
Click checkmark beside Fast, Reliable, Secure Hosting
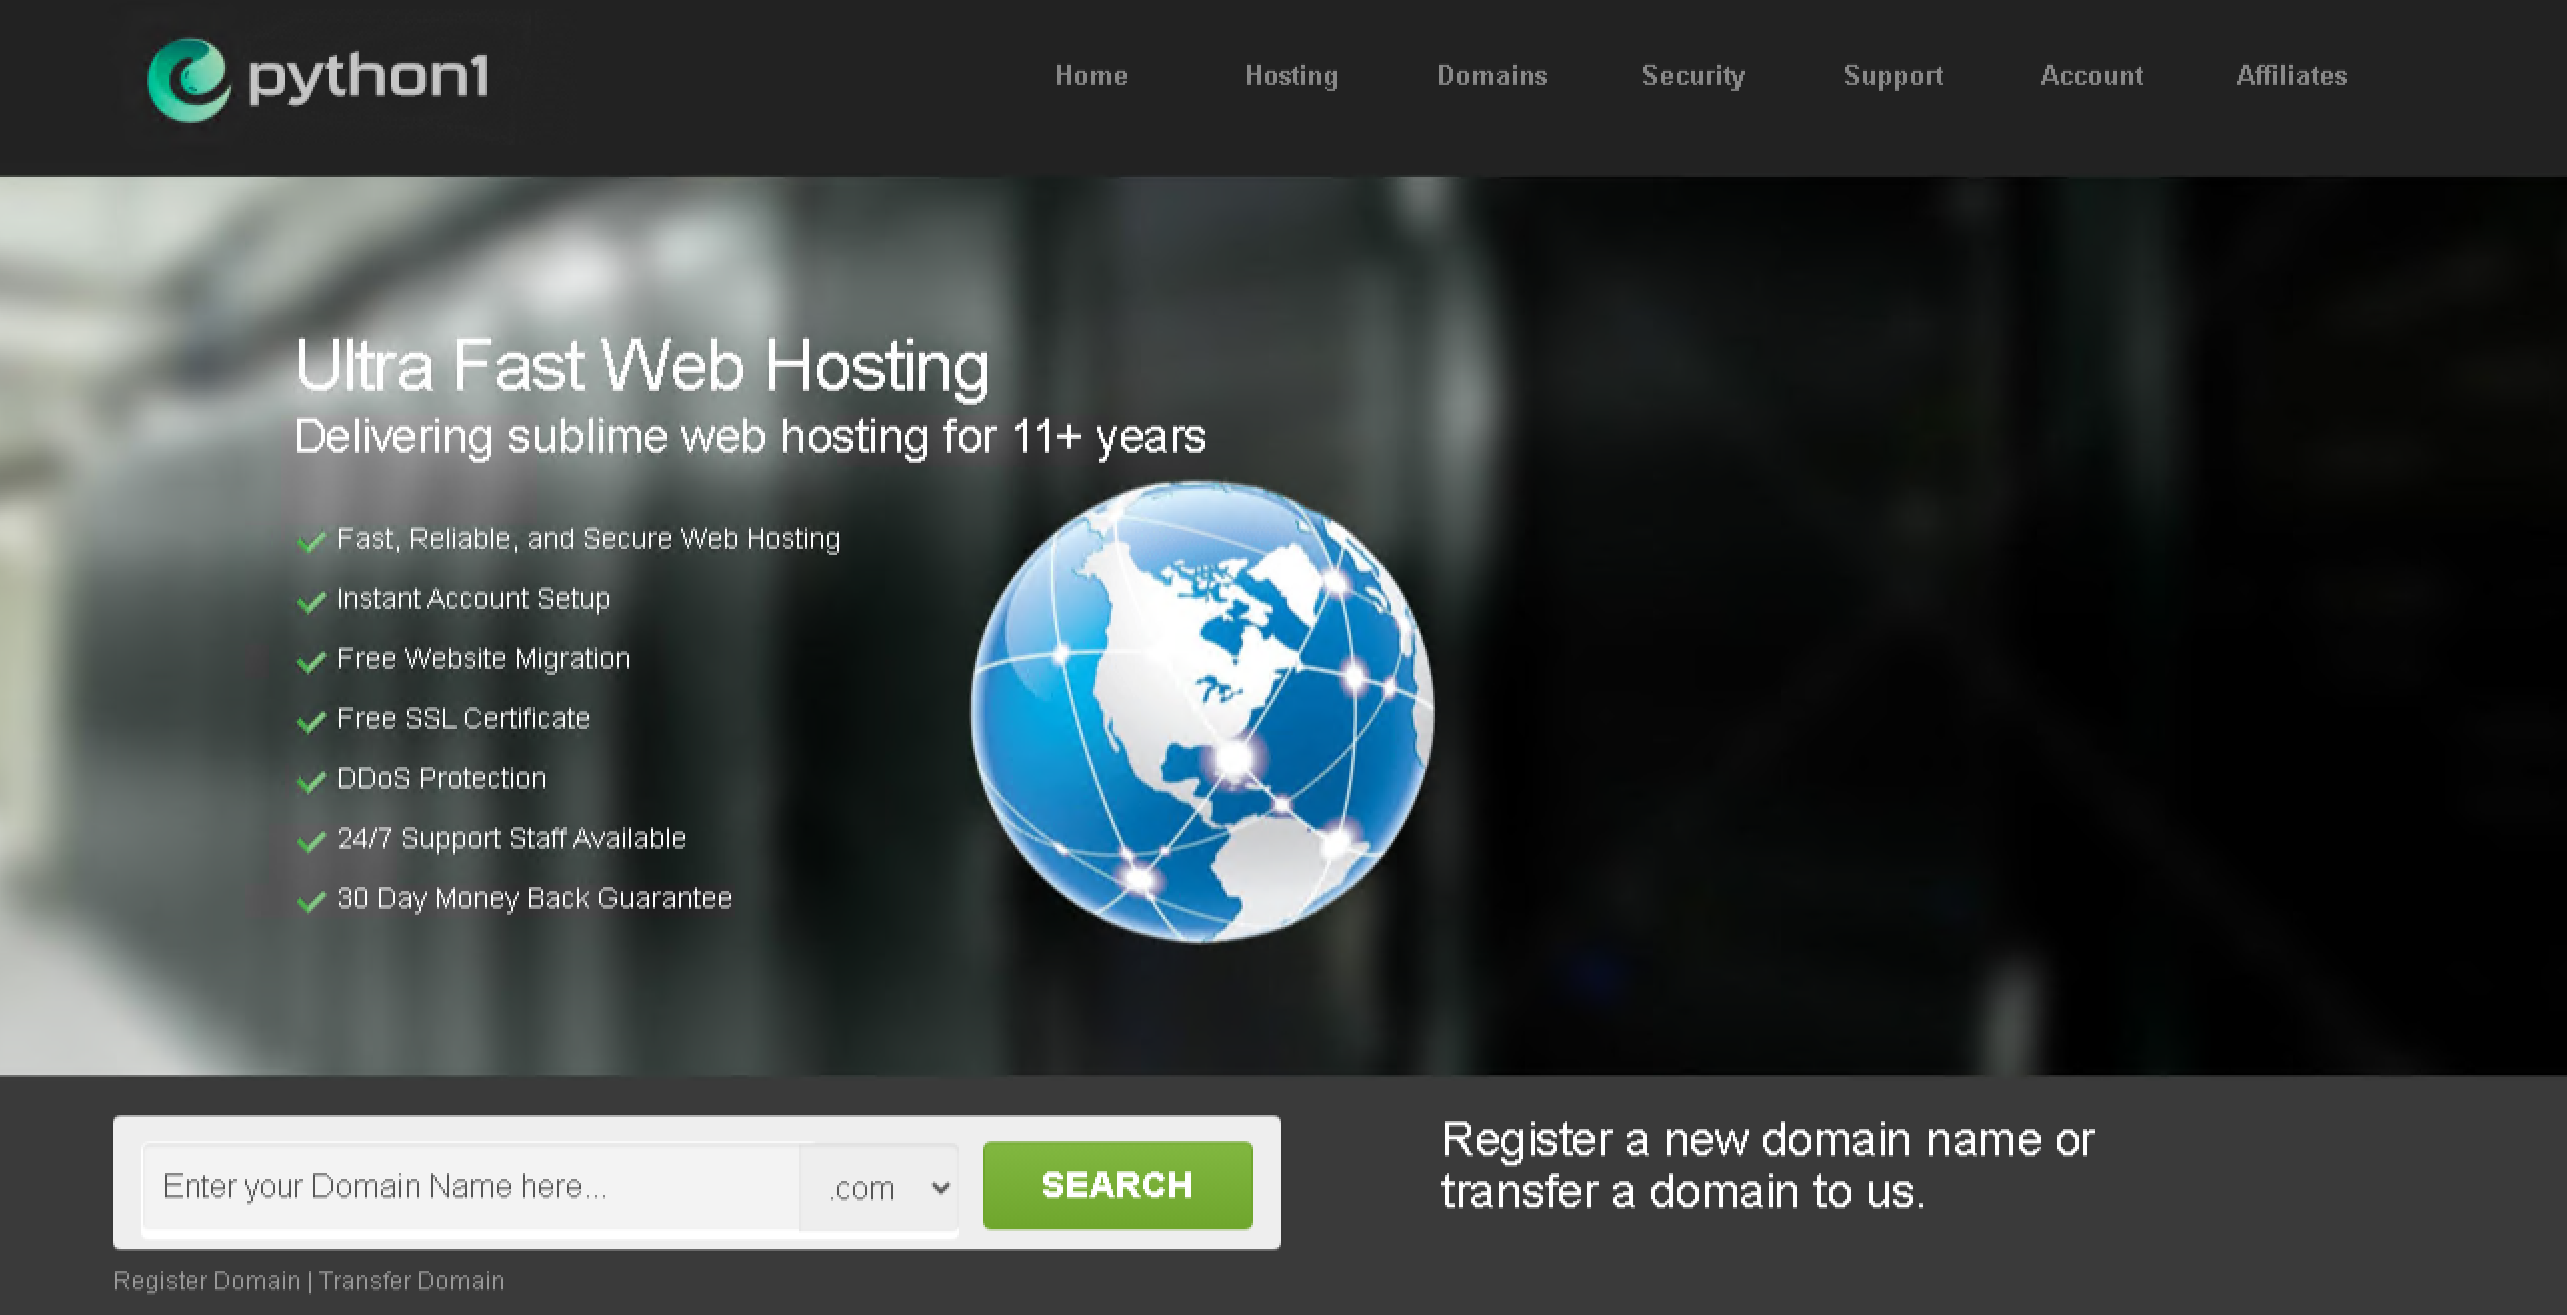(x=312, y=541)
